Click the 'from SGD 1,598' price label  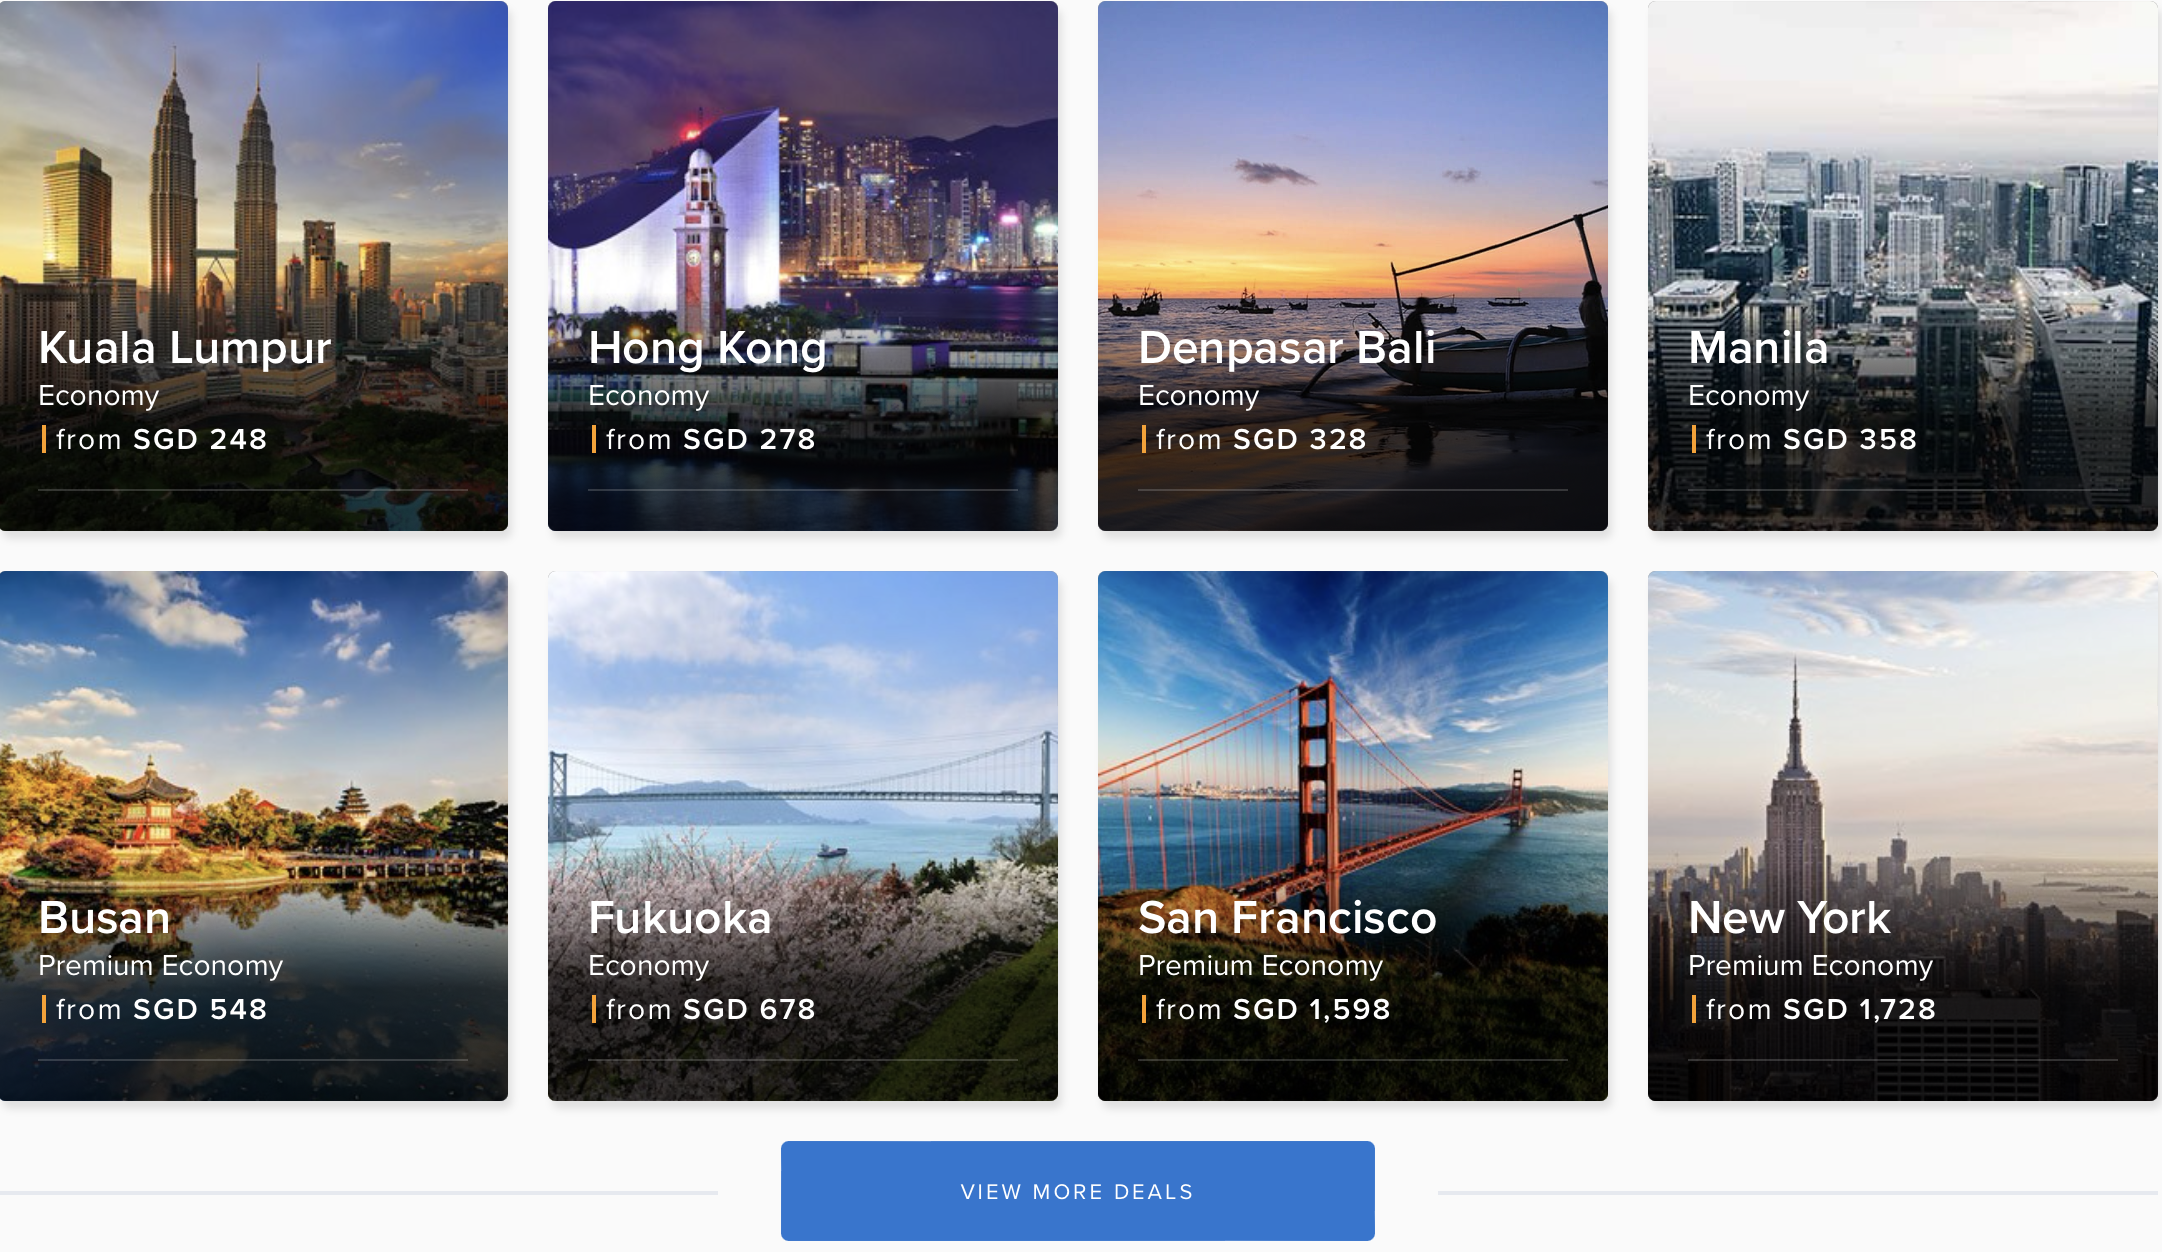coord(1273,1009)
